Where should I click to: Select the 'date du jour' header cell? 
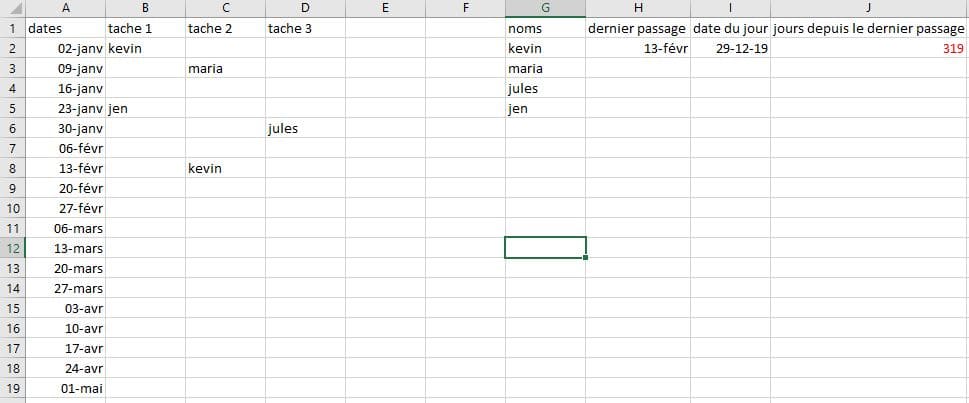tap(730, 29)
